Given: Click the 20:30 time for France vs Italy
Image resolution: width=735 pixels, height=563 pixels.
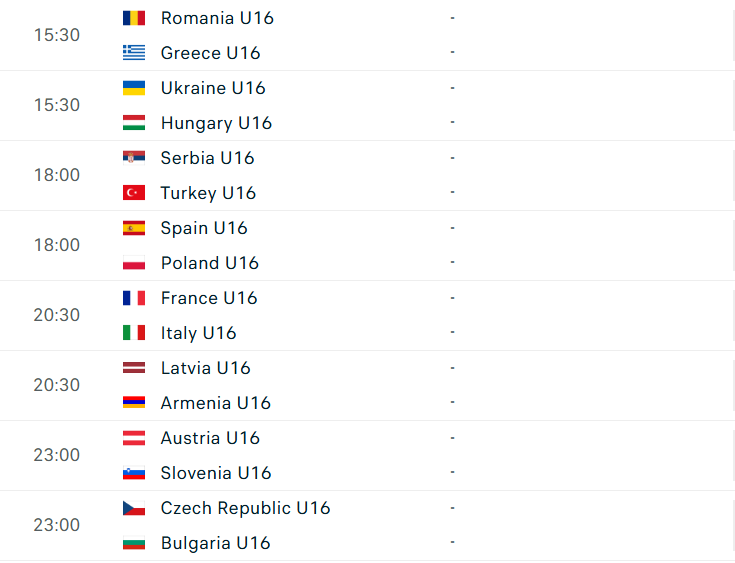Looking at the screenshot, I should tap(57, 315).
